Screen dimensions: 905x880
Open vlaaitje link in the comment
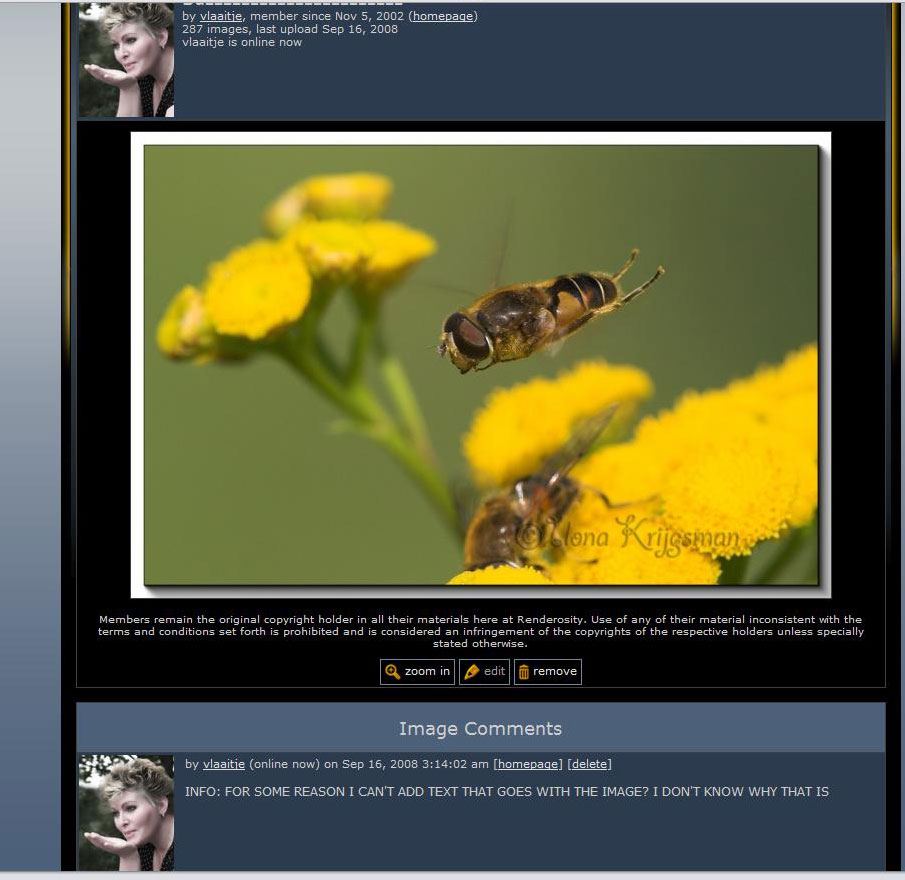(x=224, y=764)
